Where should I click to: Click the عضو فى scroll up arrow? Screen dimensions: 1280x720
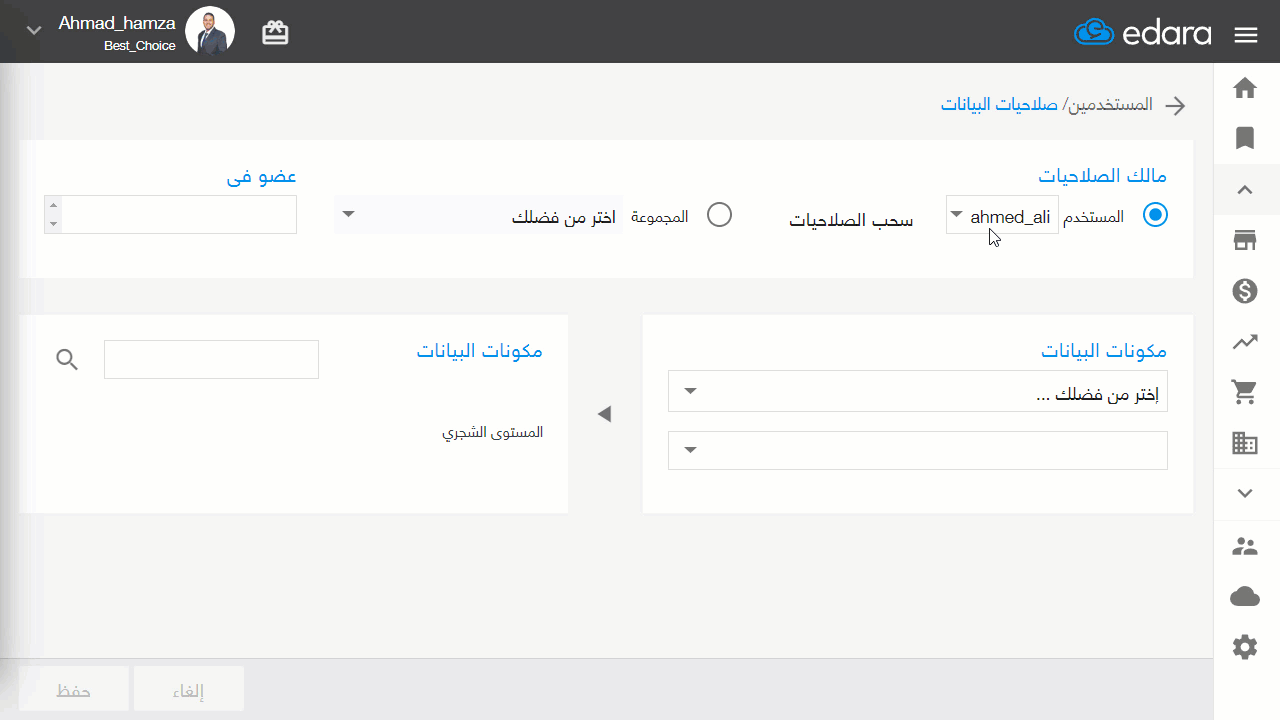[54, 205]
